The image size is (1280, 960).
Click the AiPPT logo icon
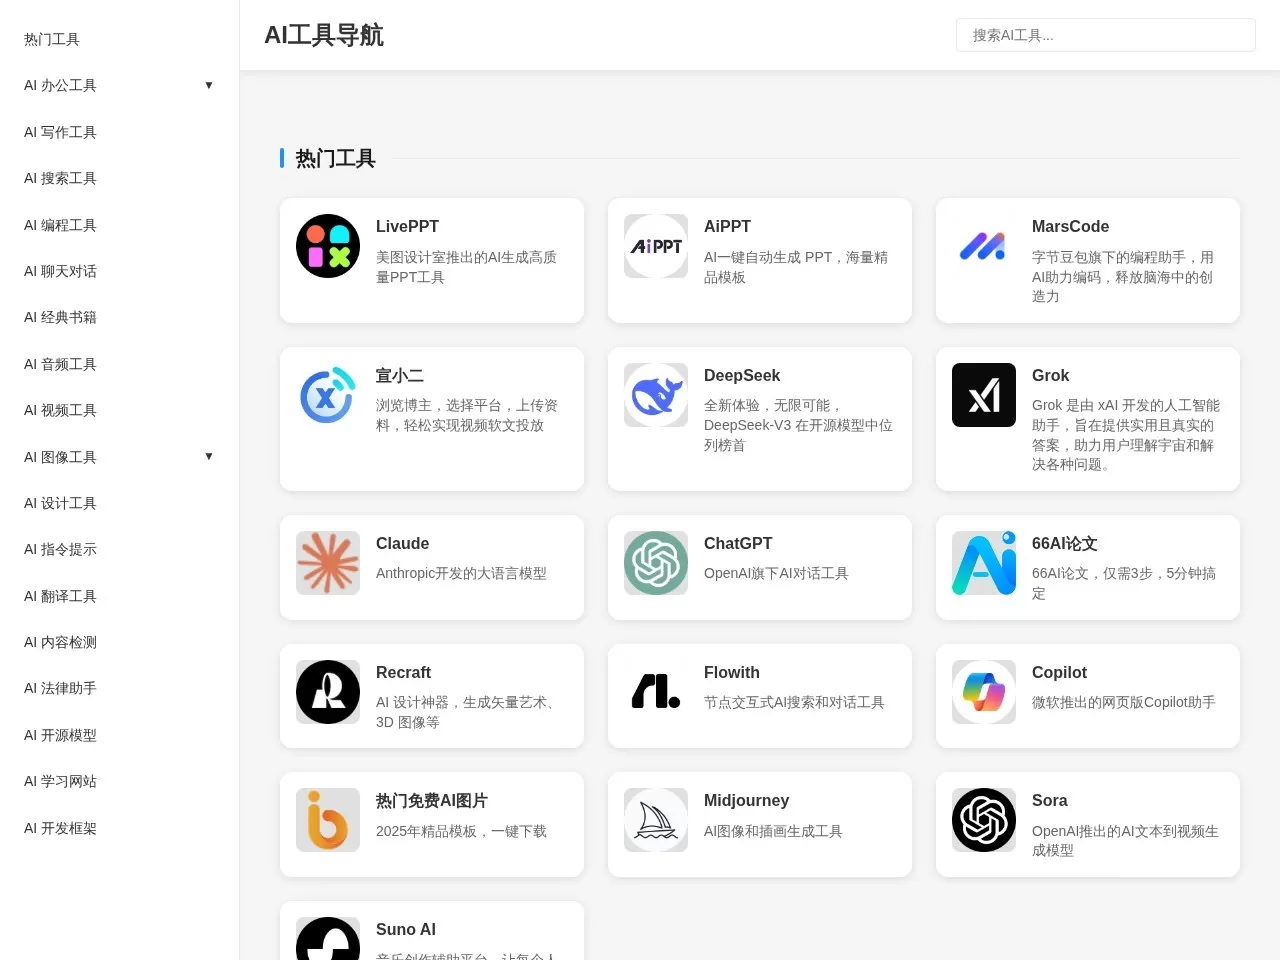[656, 246]
